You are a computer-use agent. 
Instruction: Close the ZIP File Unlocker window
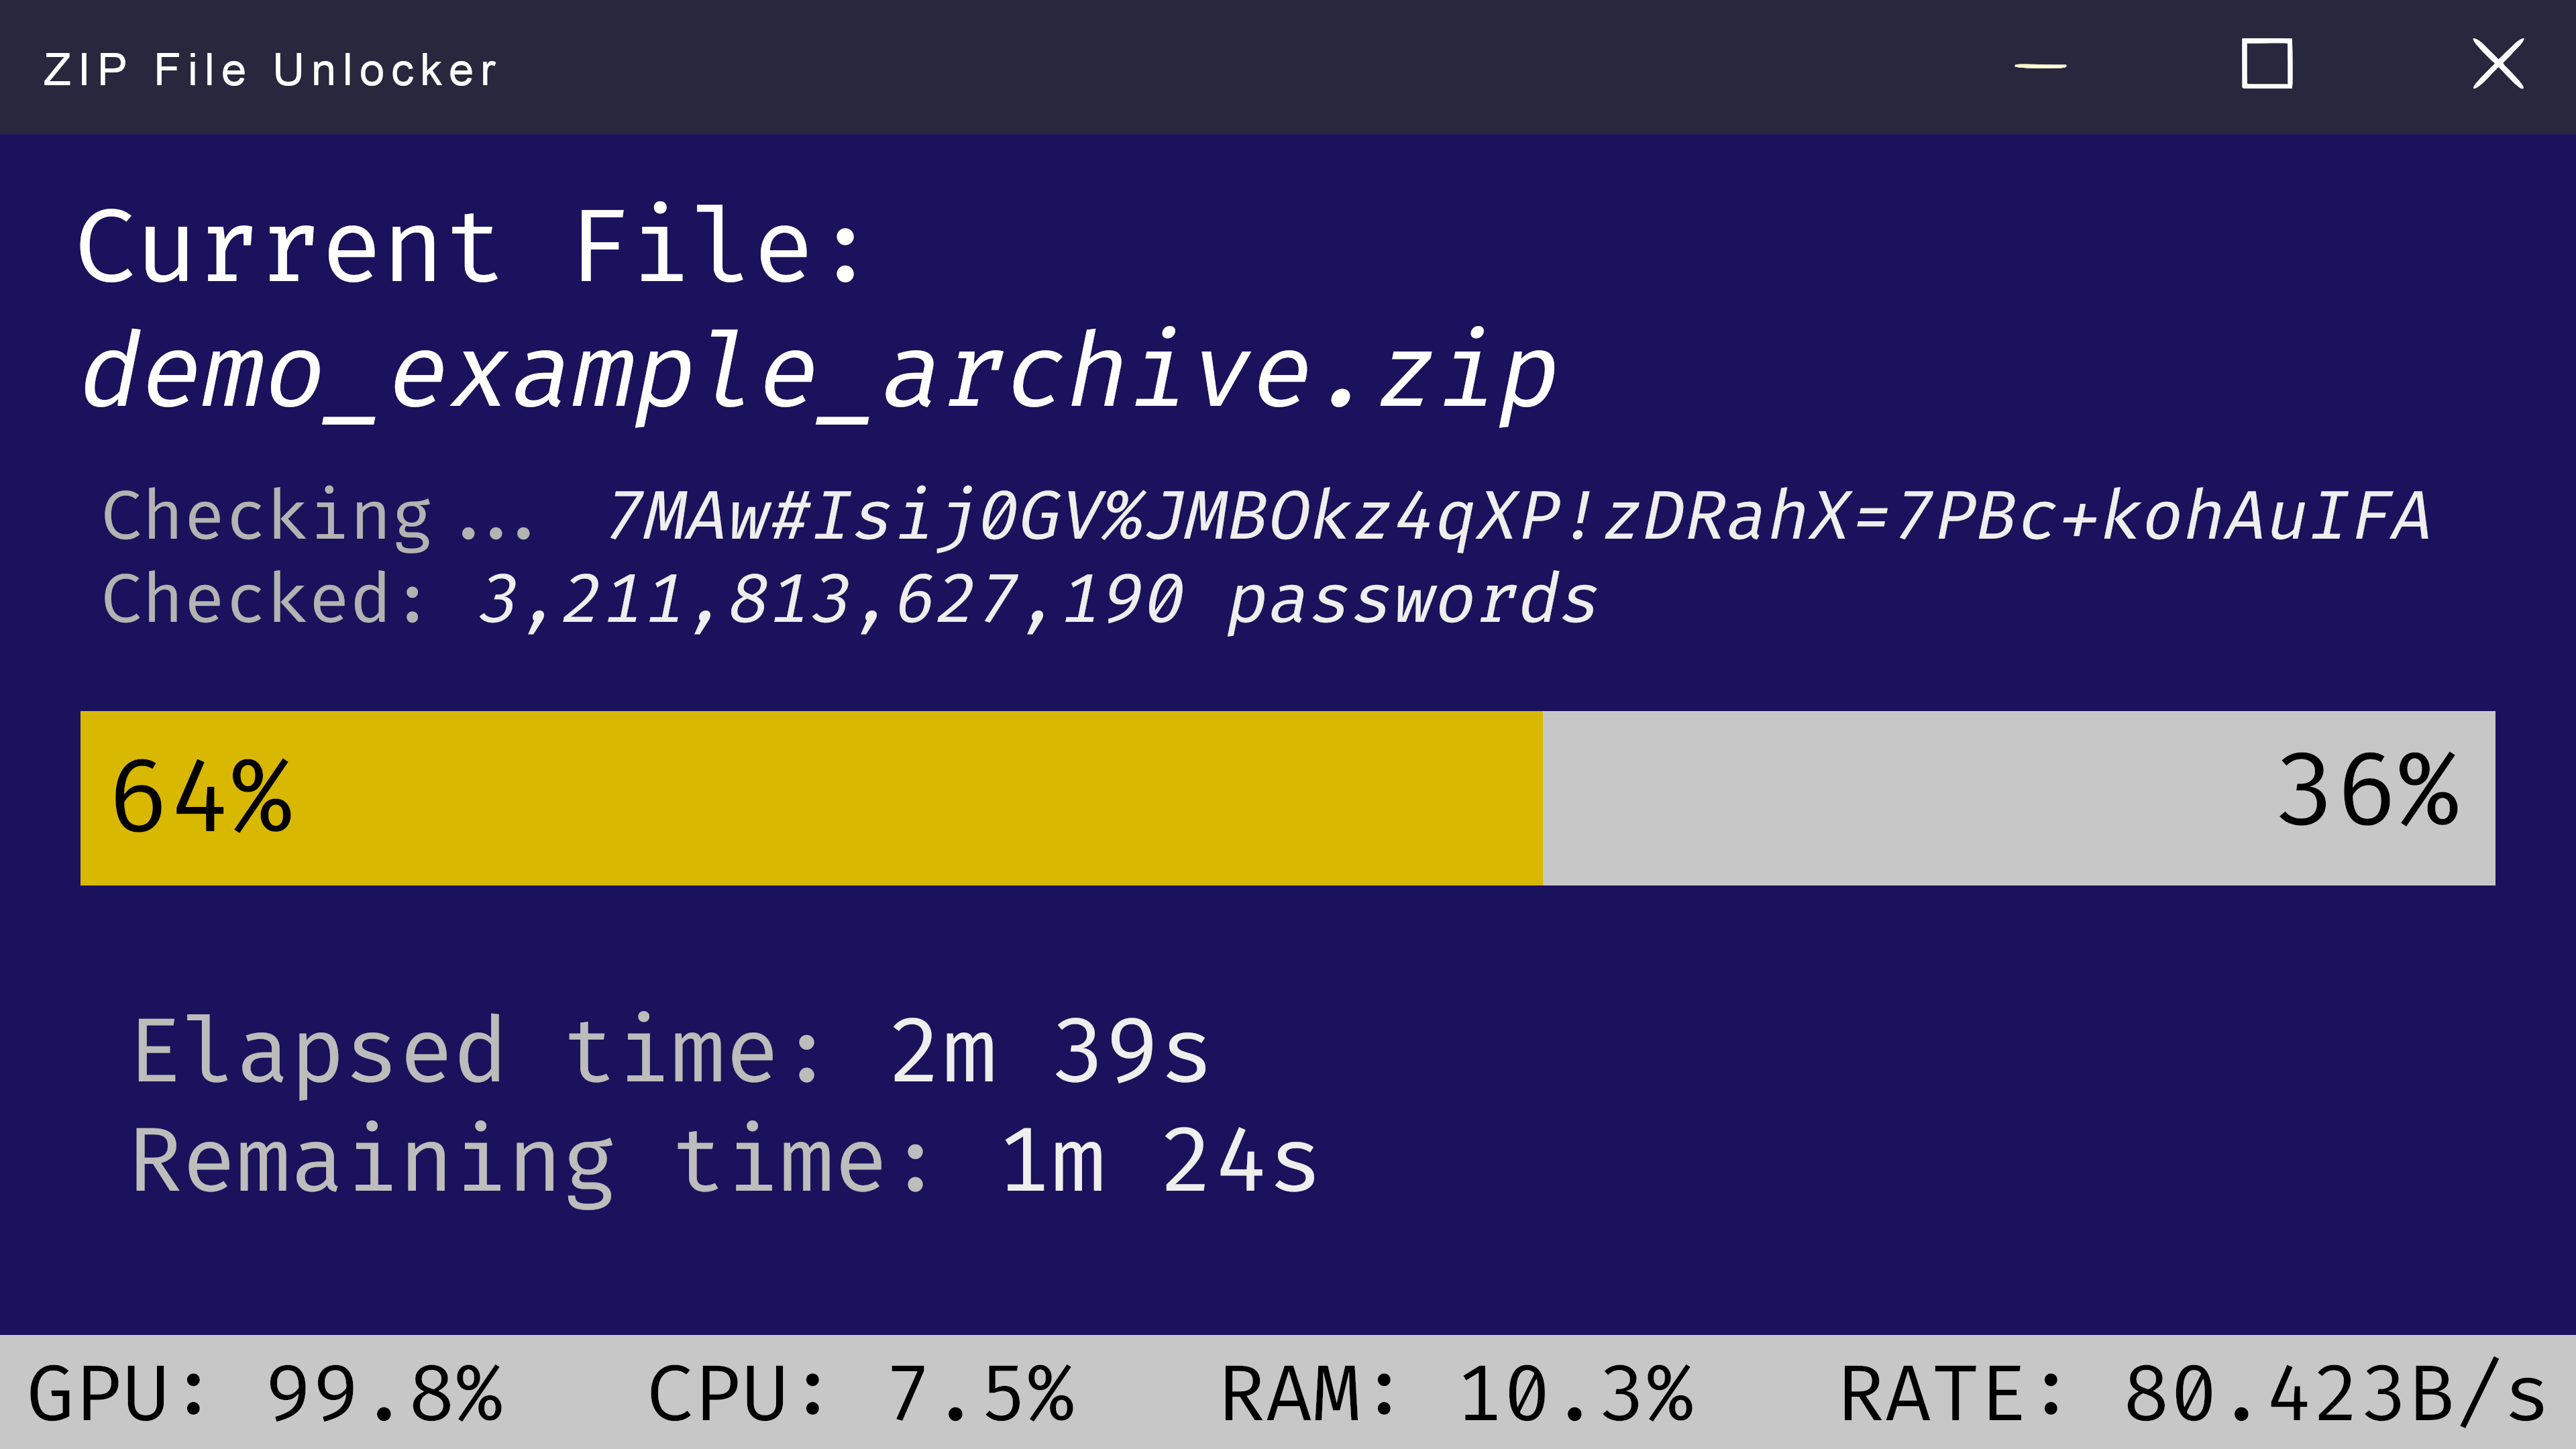2497,65
